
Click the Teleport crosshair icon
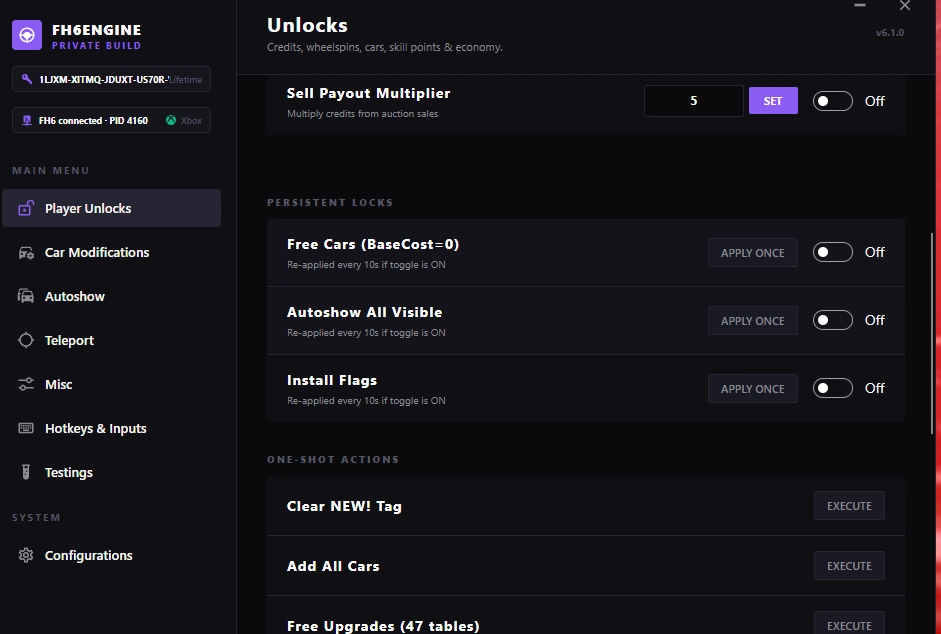coord(26,340)
